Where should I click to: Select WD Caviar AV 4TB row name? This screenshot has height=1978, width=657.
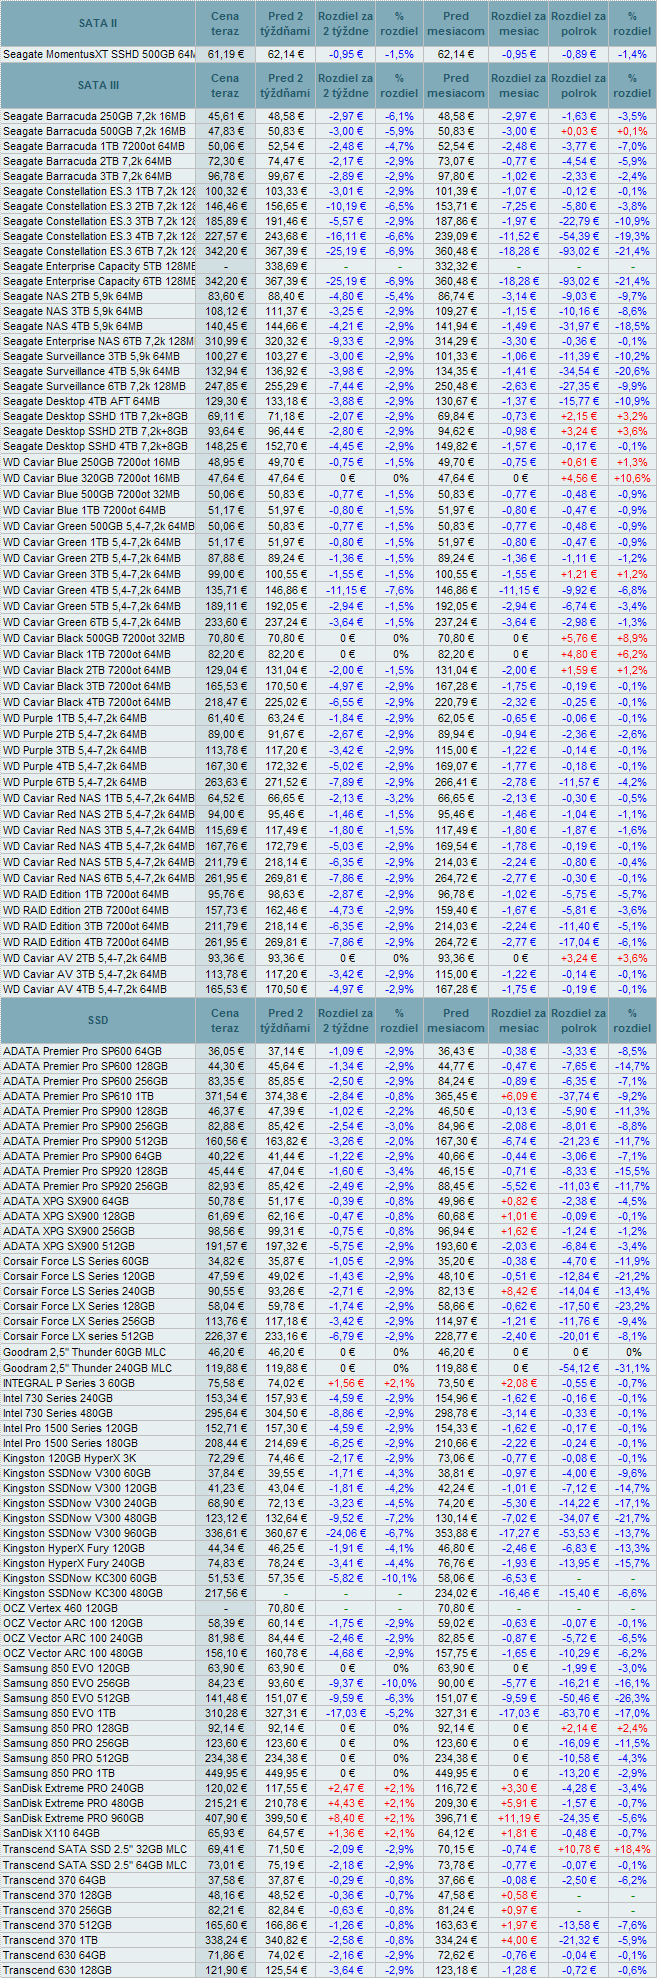tap(85, 989)
